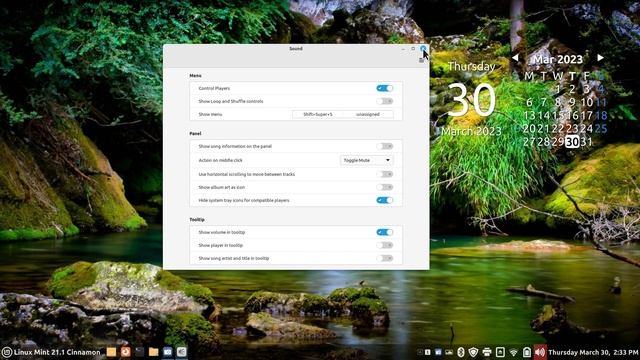Minimize the Sound window
Viewport: 640px width, 360px height.
point(403,49)
